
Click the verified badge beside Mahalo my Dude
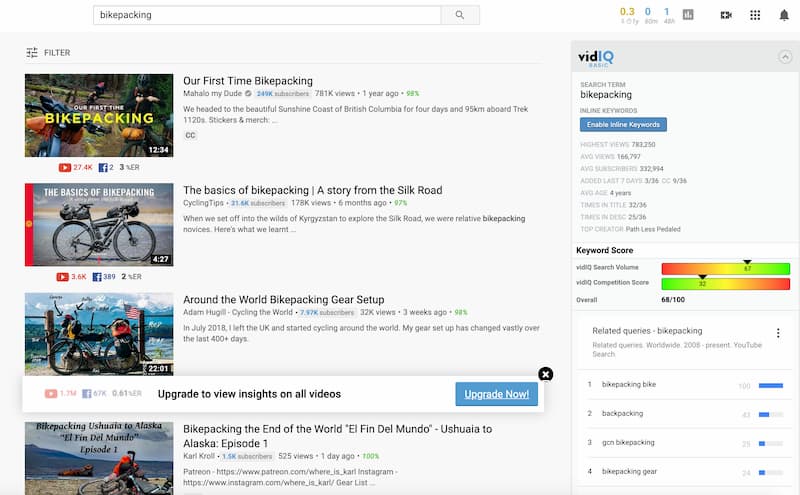pyautogui.click(x=248, y=93)
